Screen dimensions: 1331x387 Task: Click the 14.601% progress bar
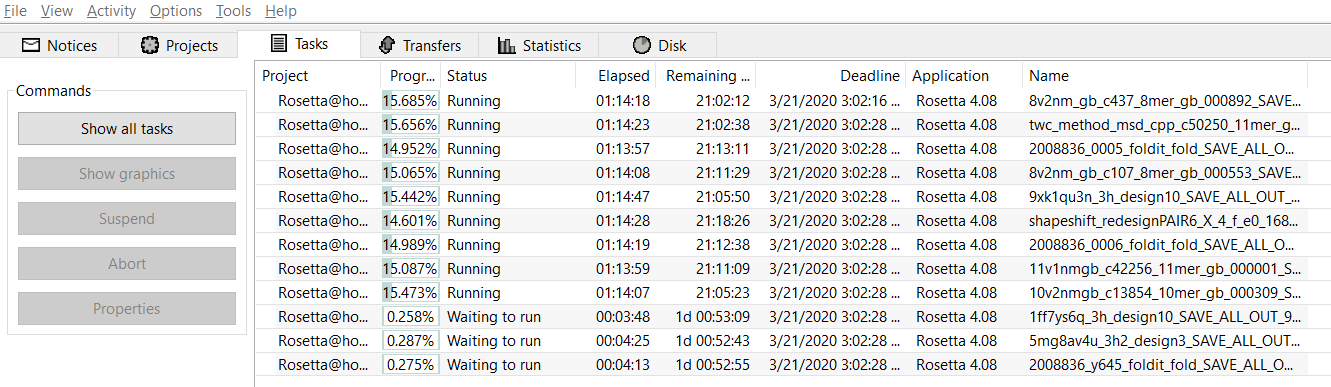[x=411, y=221]
